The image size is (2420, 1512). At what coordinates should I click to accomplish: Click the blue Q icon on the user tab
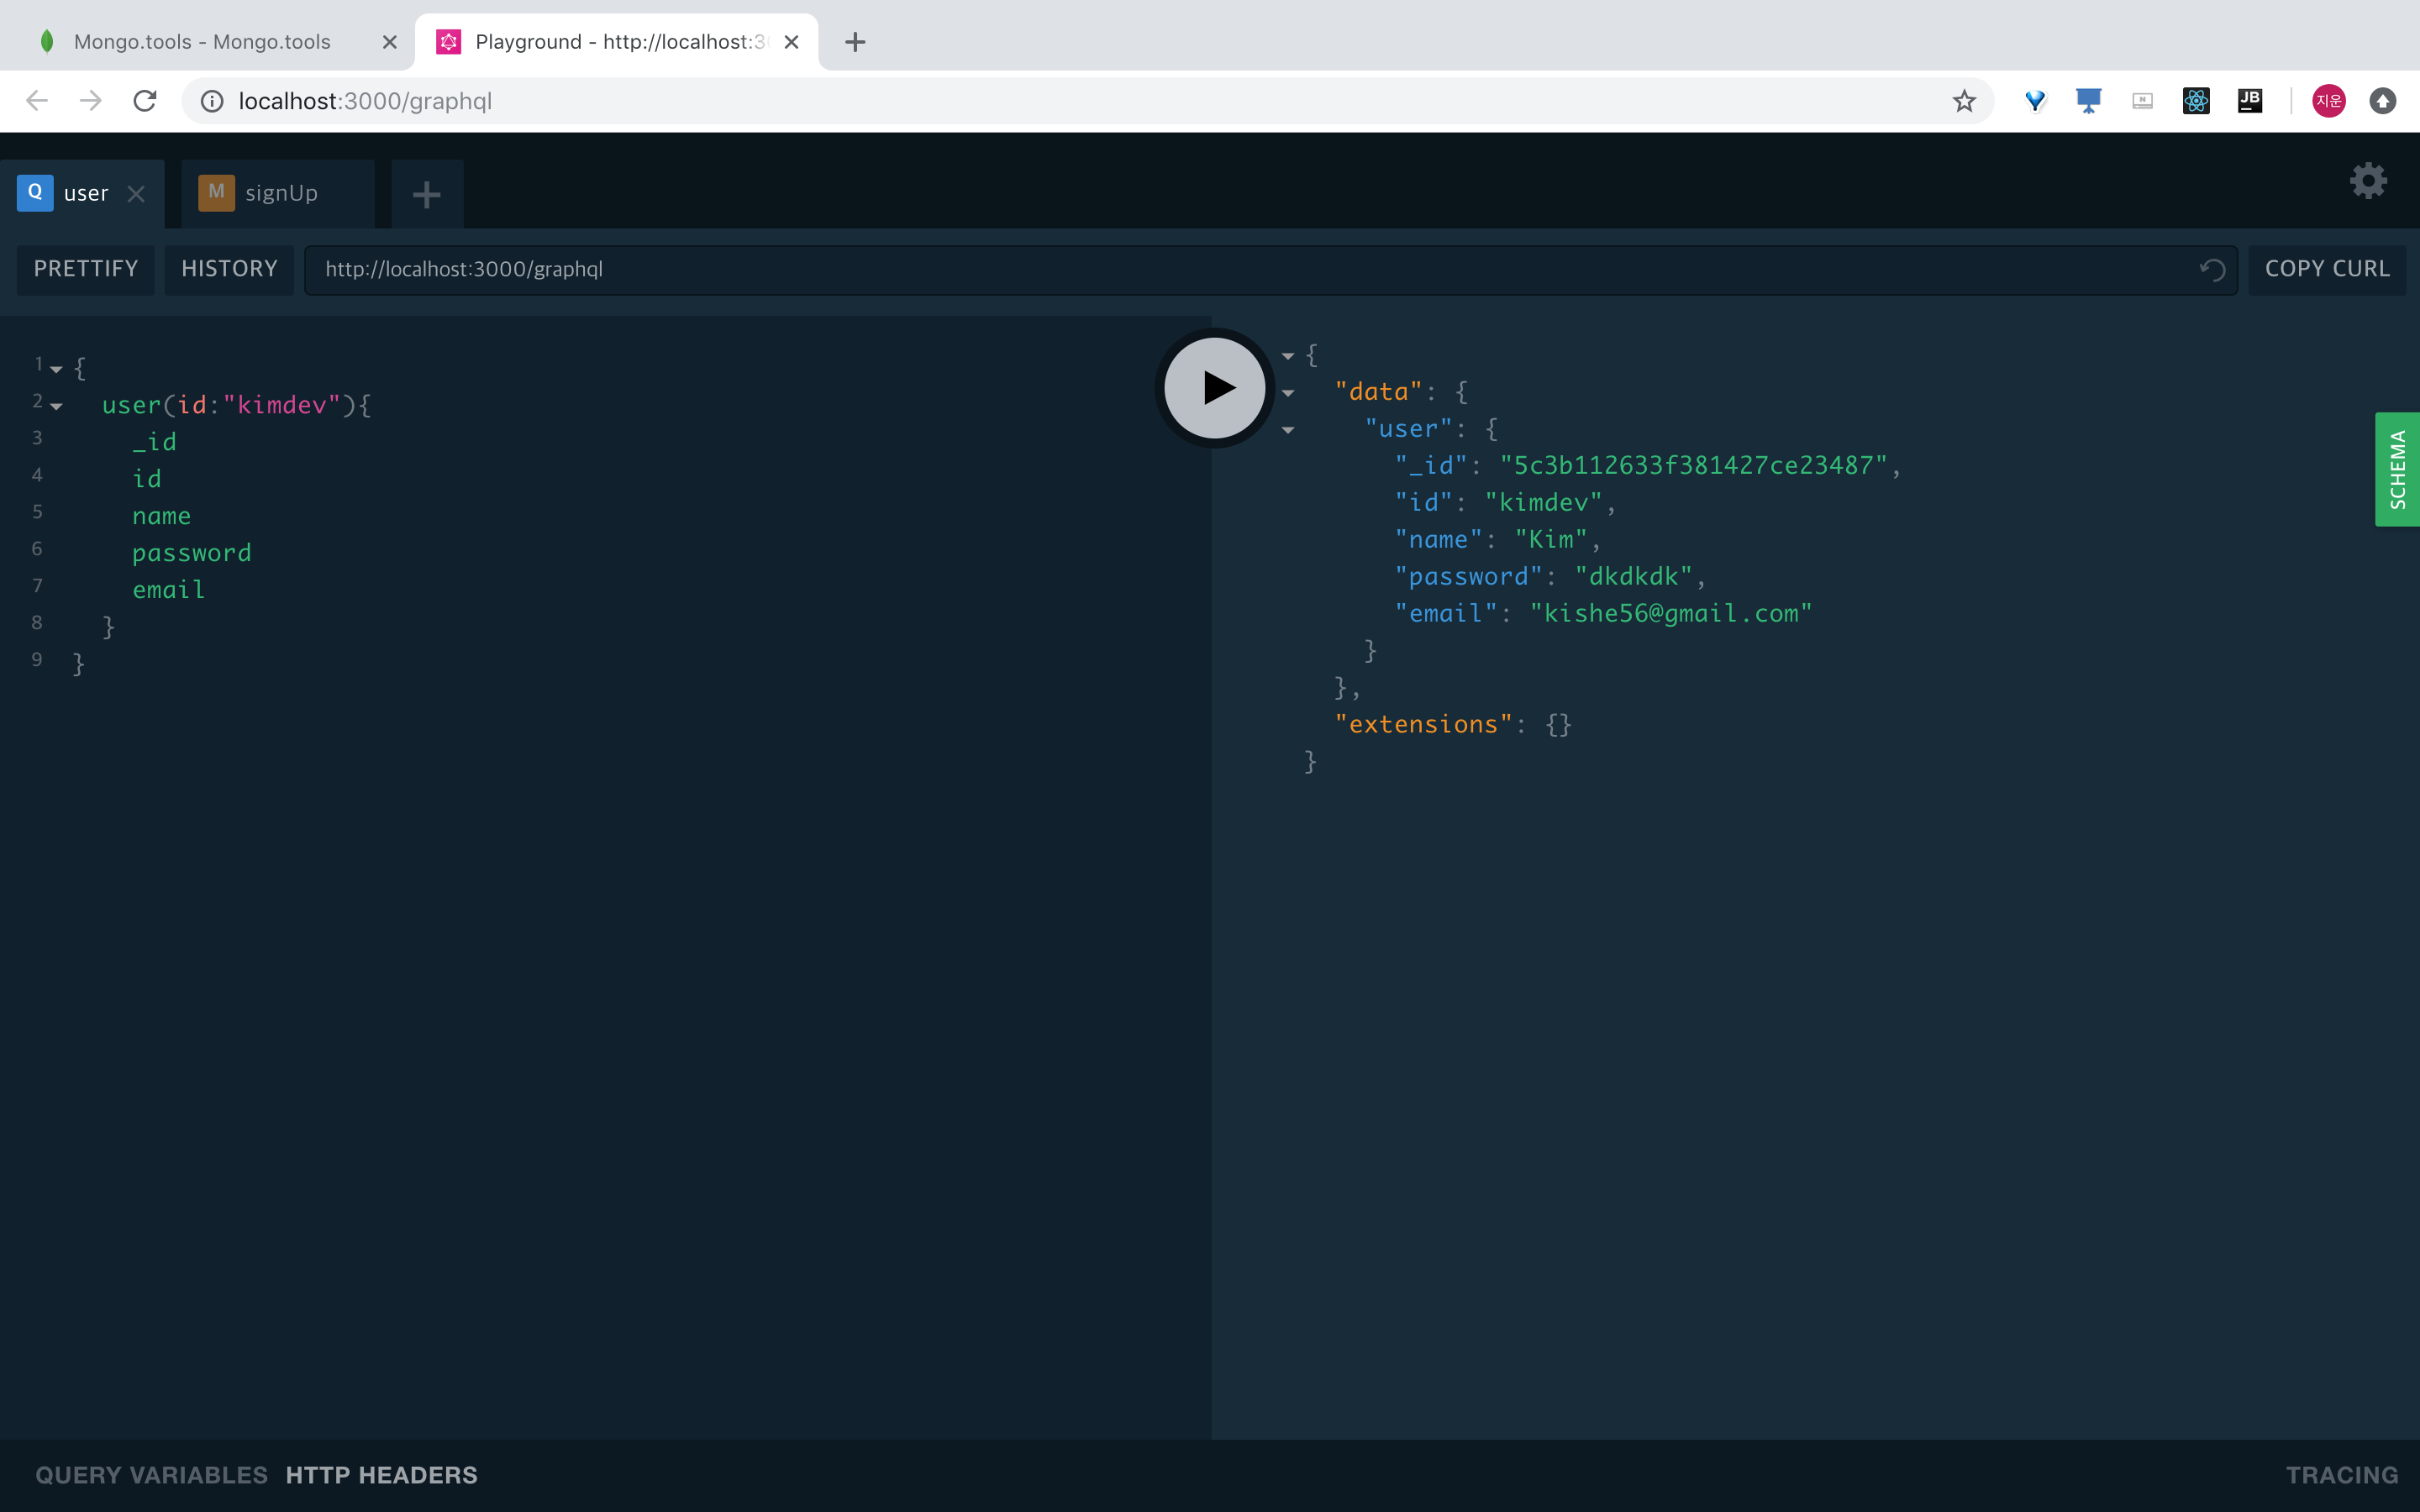tap(35, 192)
